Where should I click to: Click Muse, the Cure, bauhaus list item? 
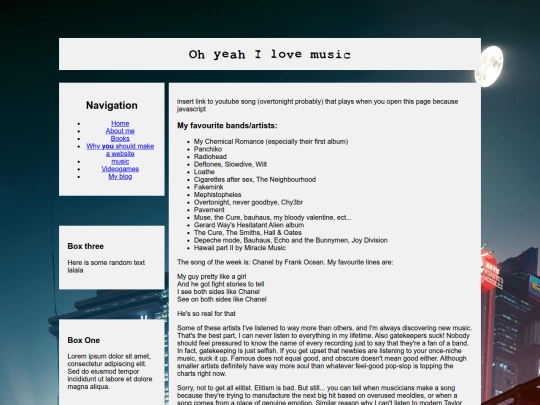coord(272,217)
